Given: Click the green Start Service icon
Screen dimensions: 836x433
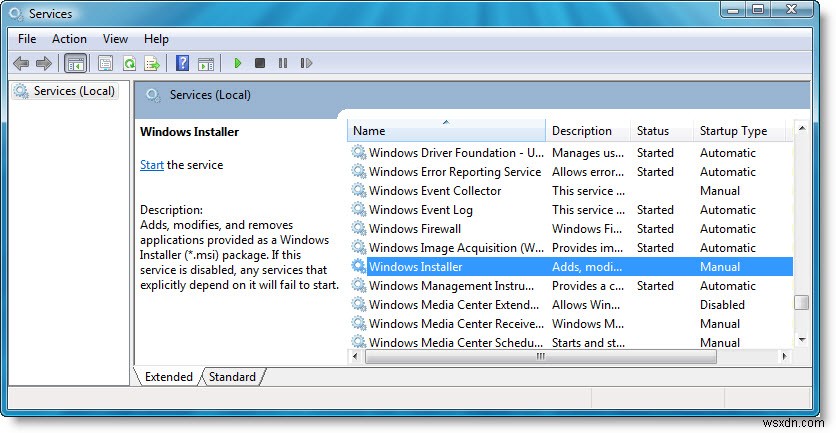Looking at the screenshot, I should coord(238,63).
